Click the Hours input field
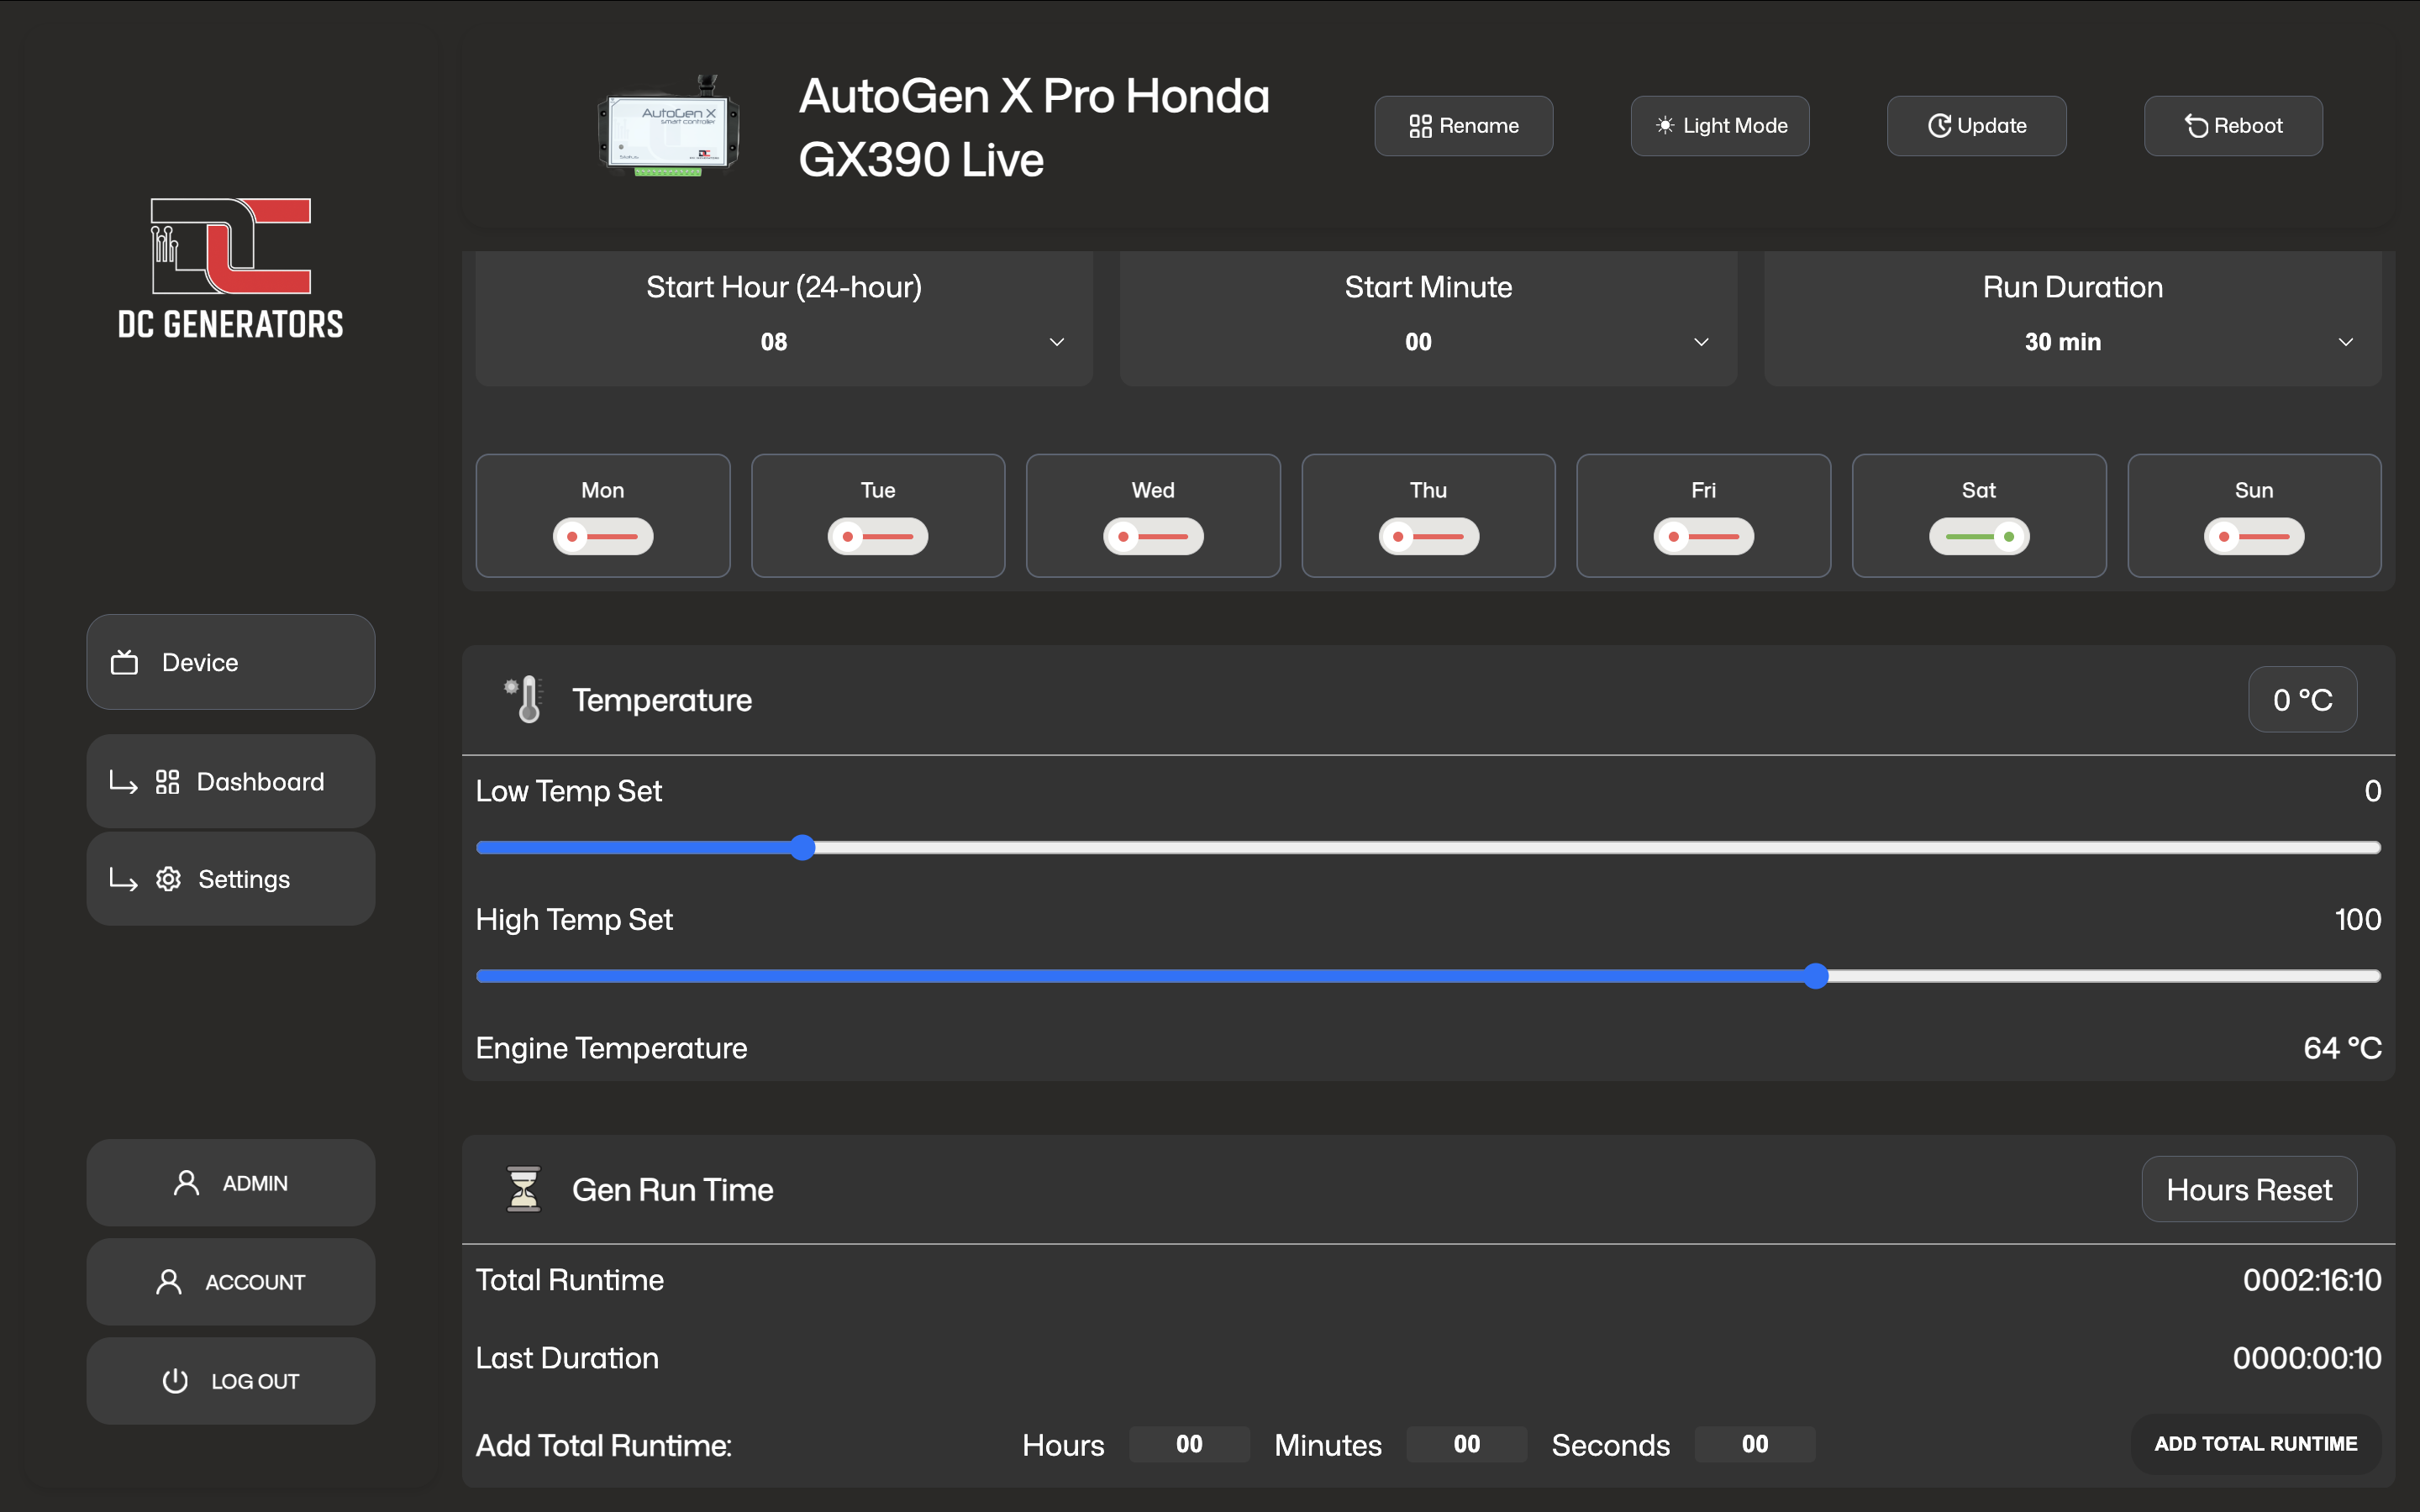 pyautogui.click(x=1189, y=1444)
